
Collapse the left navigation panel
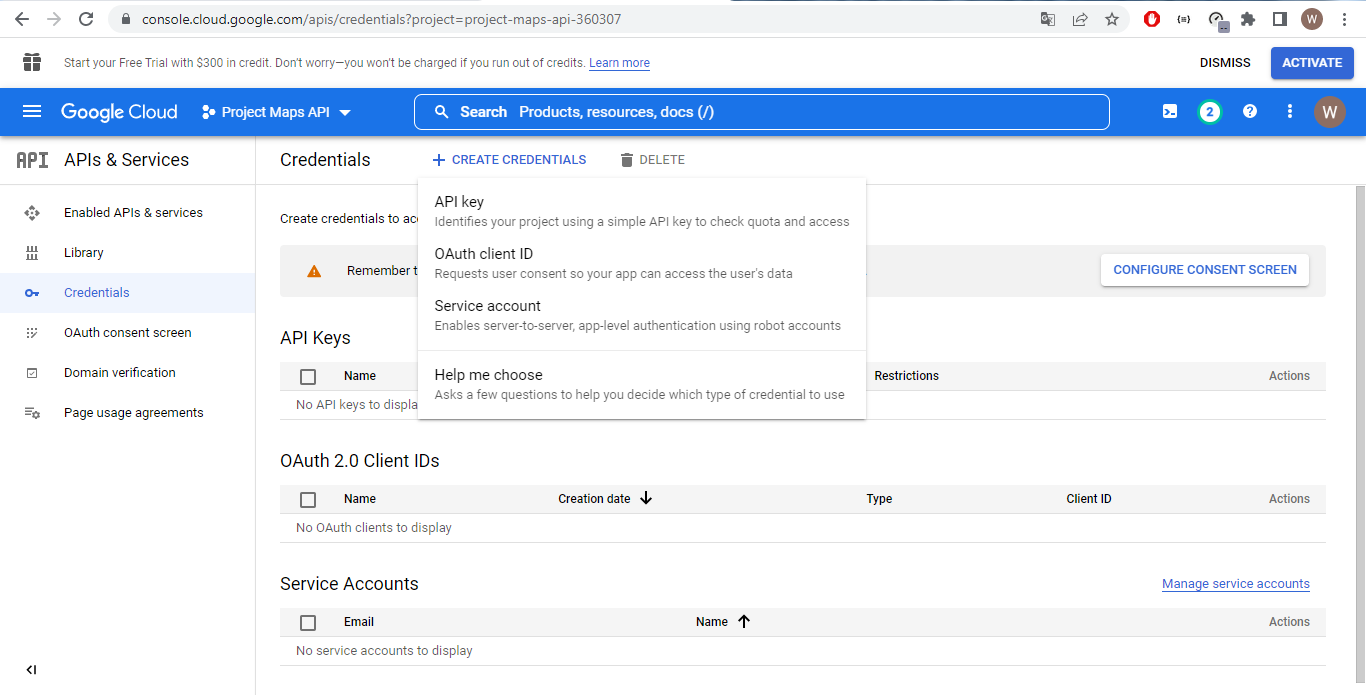(x=31, y=670)
